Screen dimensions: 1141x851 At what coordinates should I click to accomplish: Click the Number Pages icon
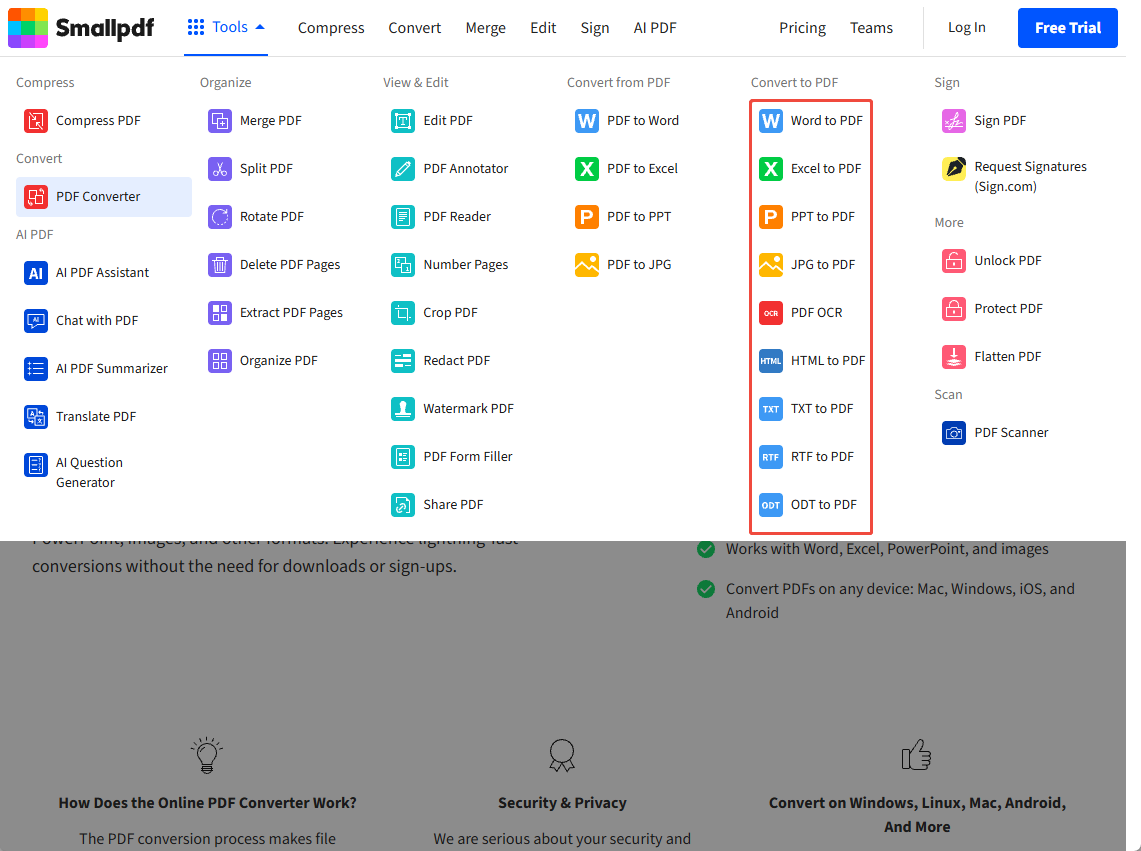(x=403, y=265)
